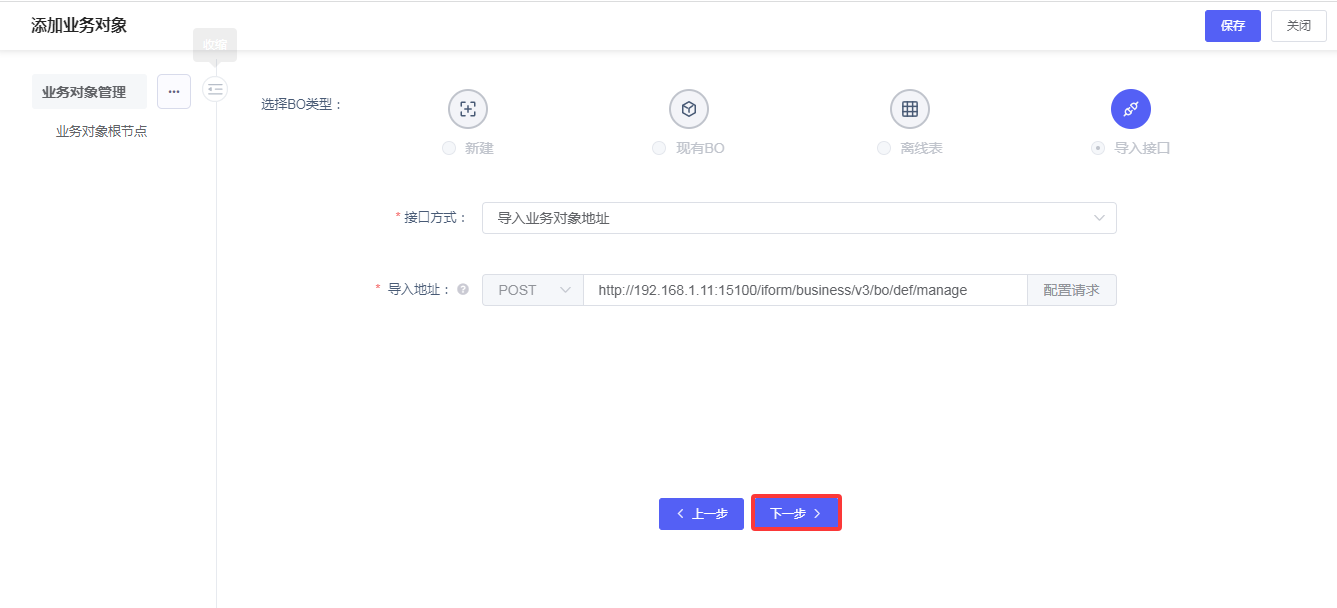Screen dimensions: 1337x608
Task: Select the 业务对象根节点 tree node
Action: [101, 131]
